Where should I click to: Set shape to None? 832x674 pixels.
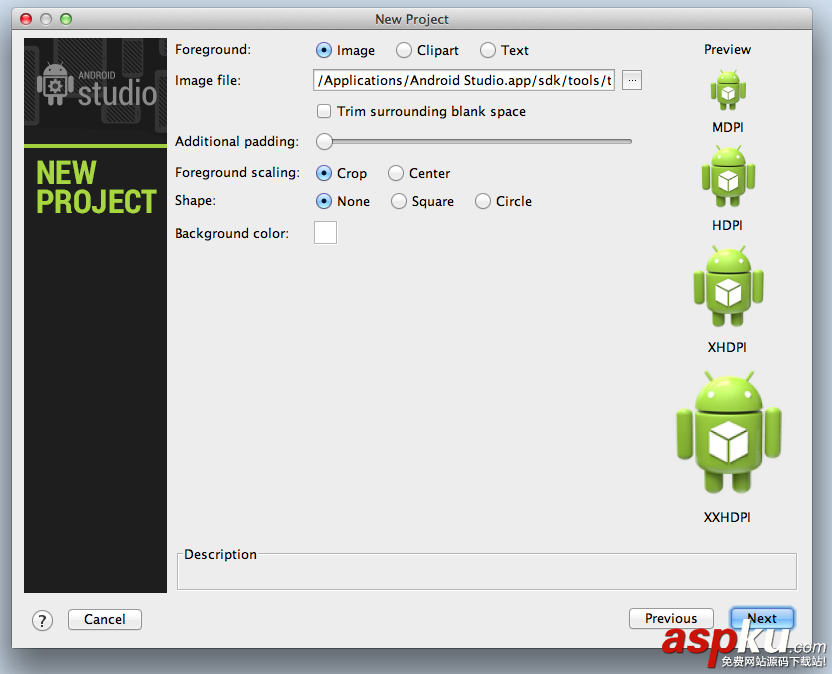(x=323, y=201)
